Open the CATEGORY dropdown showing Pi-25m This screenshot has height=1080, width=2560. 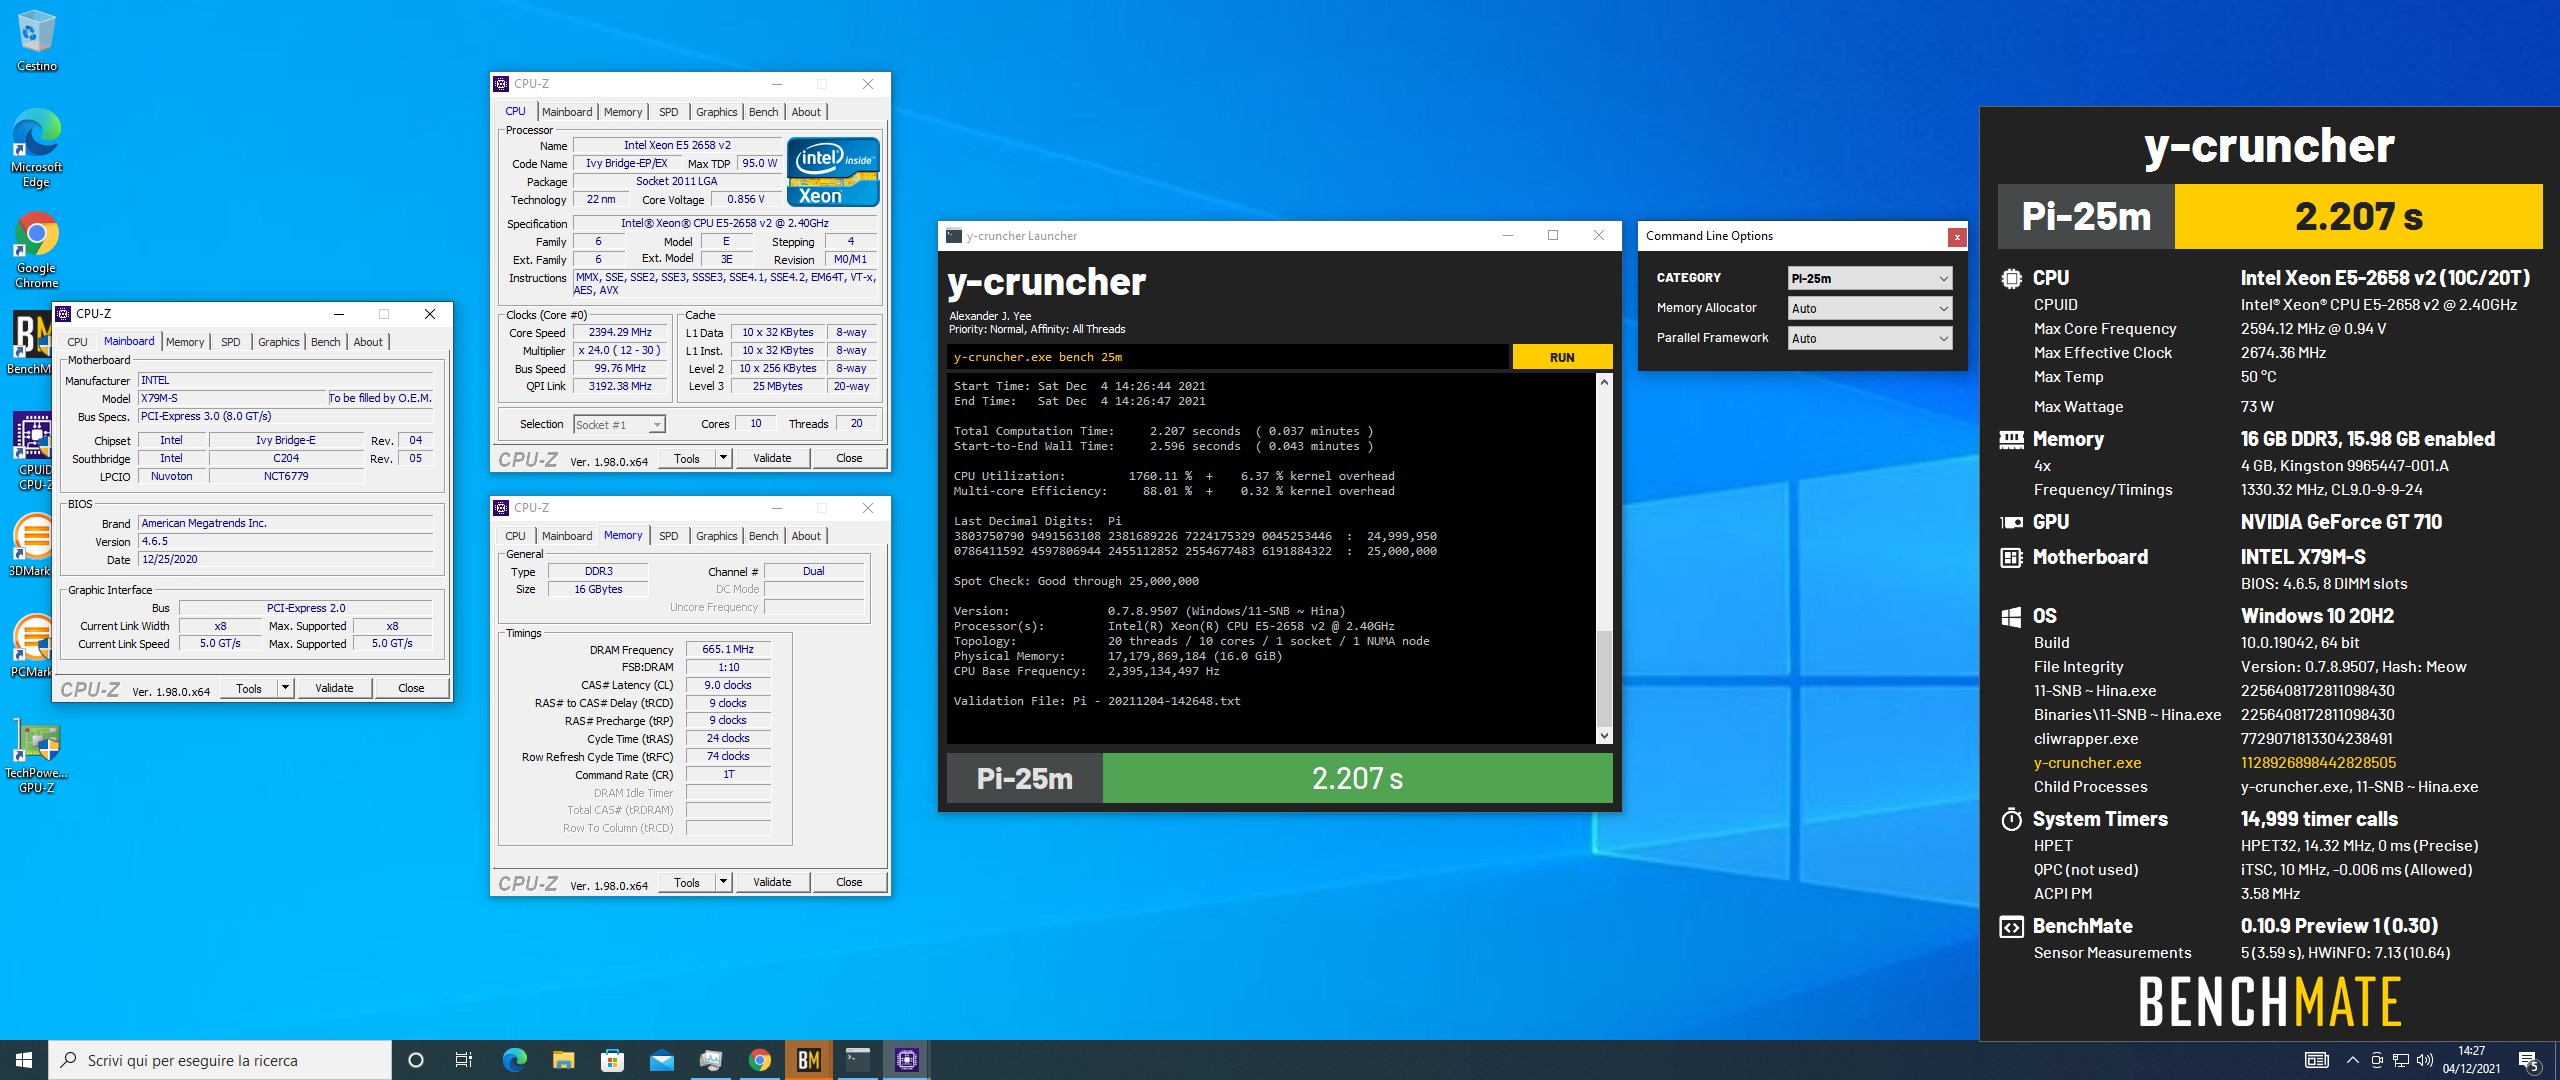click(1869, 278)
